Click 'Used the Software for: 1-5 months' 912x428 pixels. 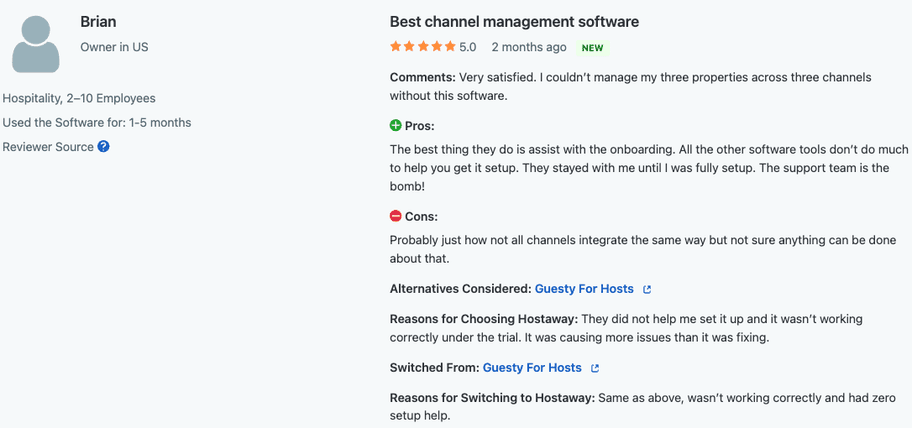pyautogui.click(x=97, y=122)
